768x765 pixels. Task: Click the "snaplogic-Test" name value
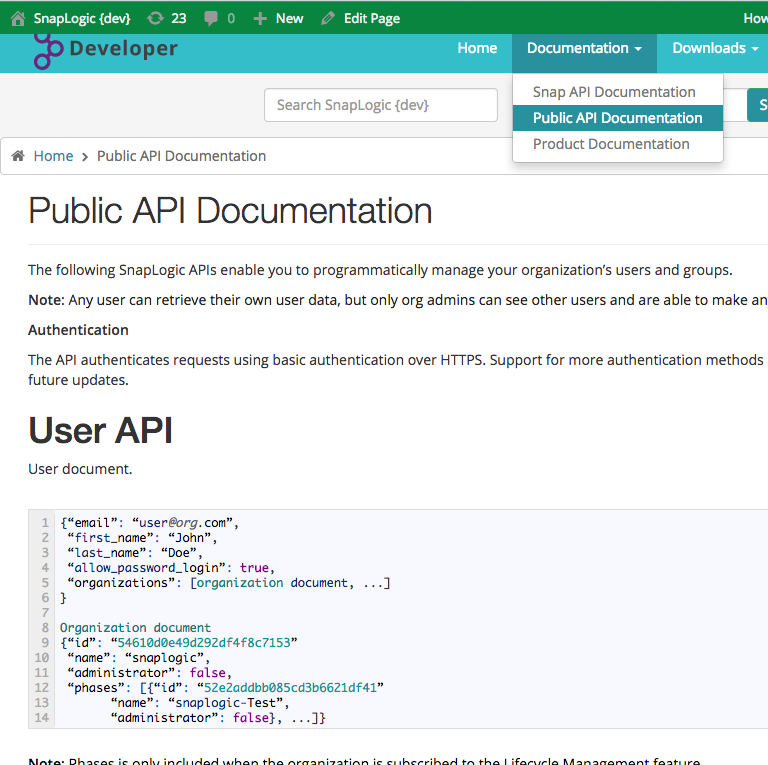(225, 703)
